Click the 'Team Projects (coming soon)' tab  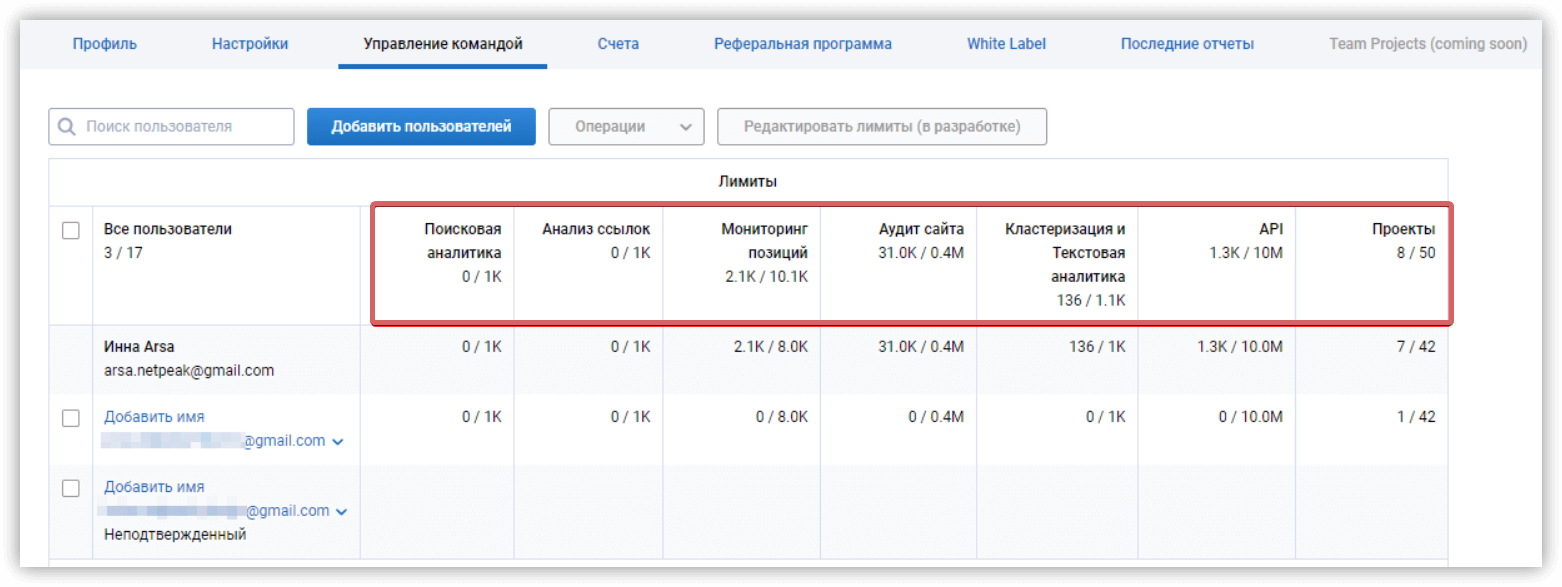pos(1428,44)
